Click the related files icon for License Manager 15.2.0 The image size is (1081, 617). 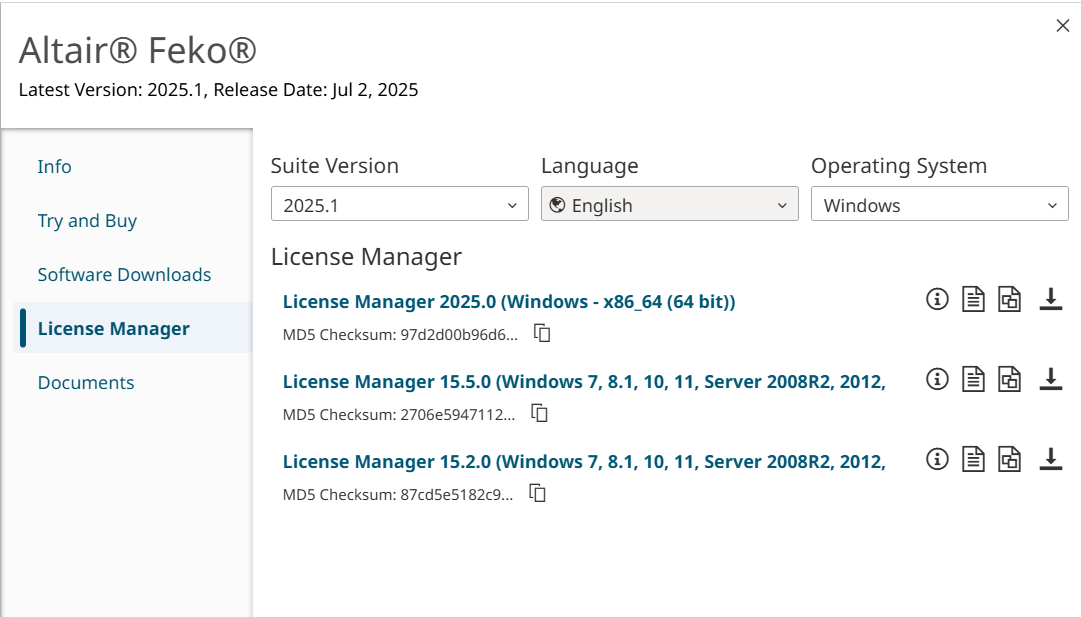pyautogui.click(x=1009, y=459)
